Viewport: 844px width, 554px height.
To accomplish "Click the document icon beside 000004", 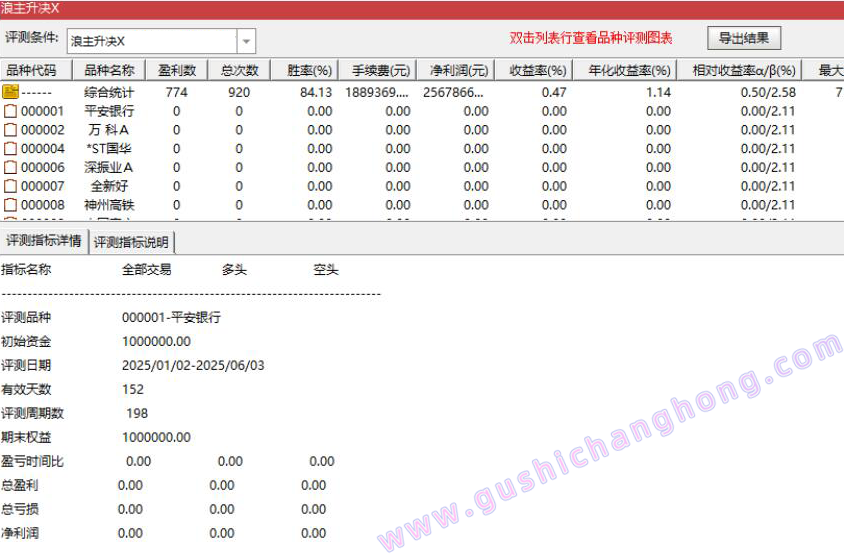I will tap(10, 149).
